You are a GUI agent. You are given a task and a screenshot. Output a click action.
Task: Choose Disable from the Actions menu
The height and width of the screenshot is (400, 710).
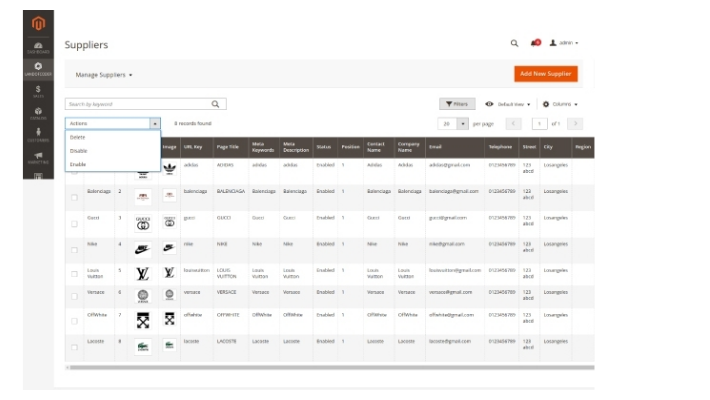(79, 150)
